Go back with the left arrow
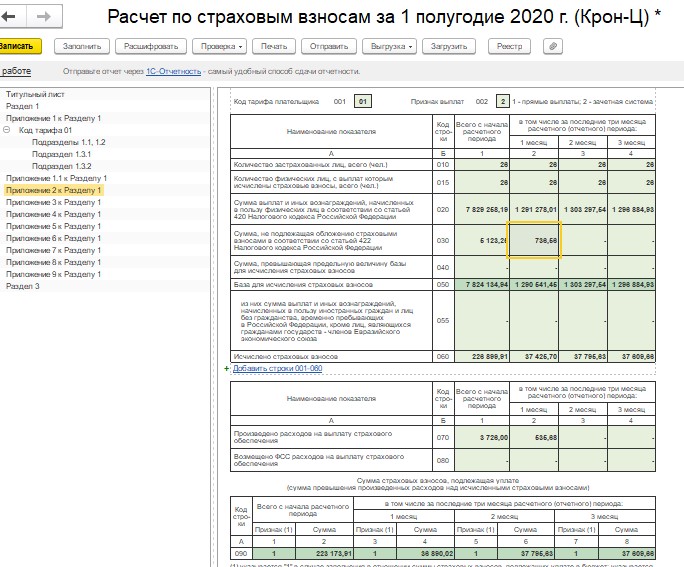684x567 pixels. 10,17
